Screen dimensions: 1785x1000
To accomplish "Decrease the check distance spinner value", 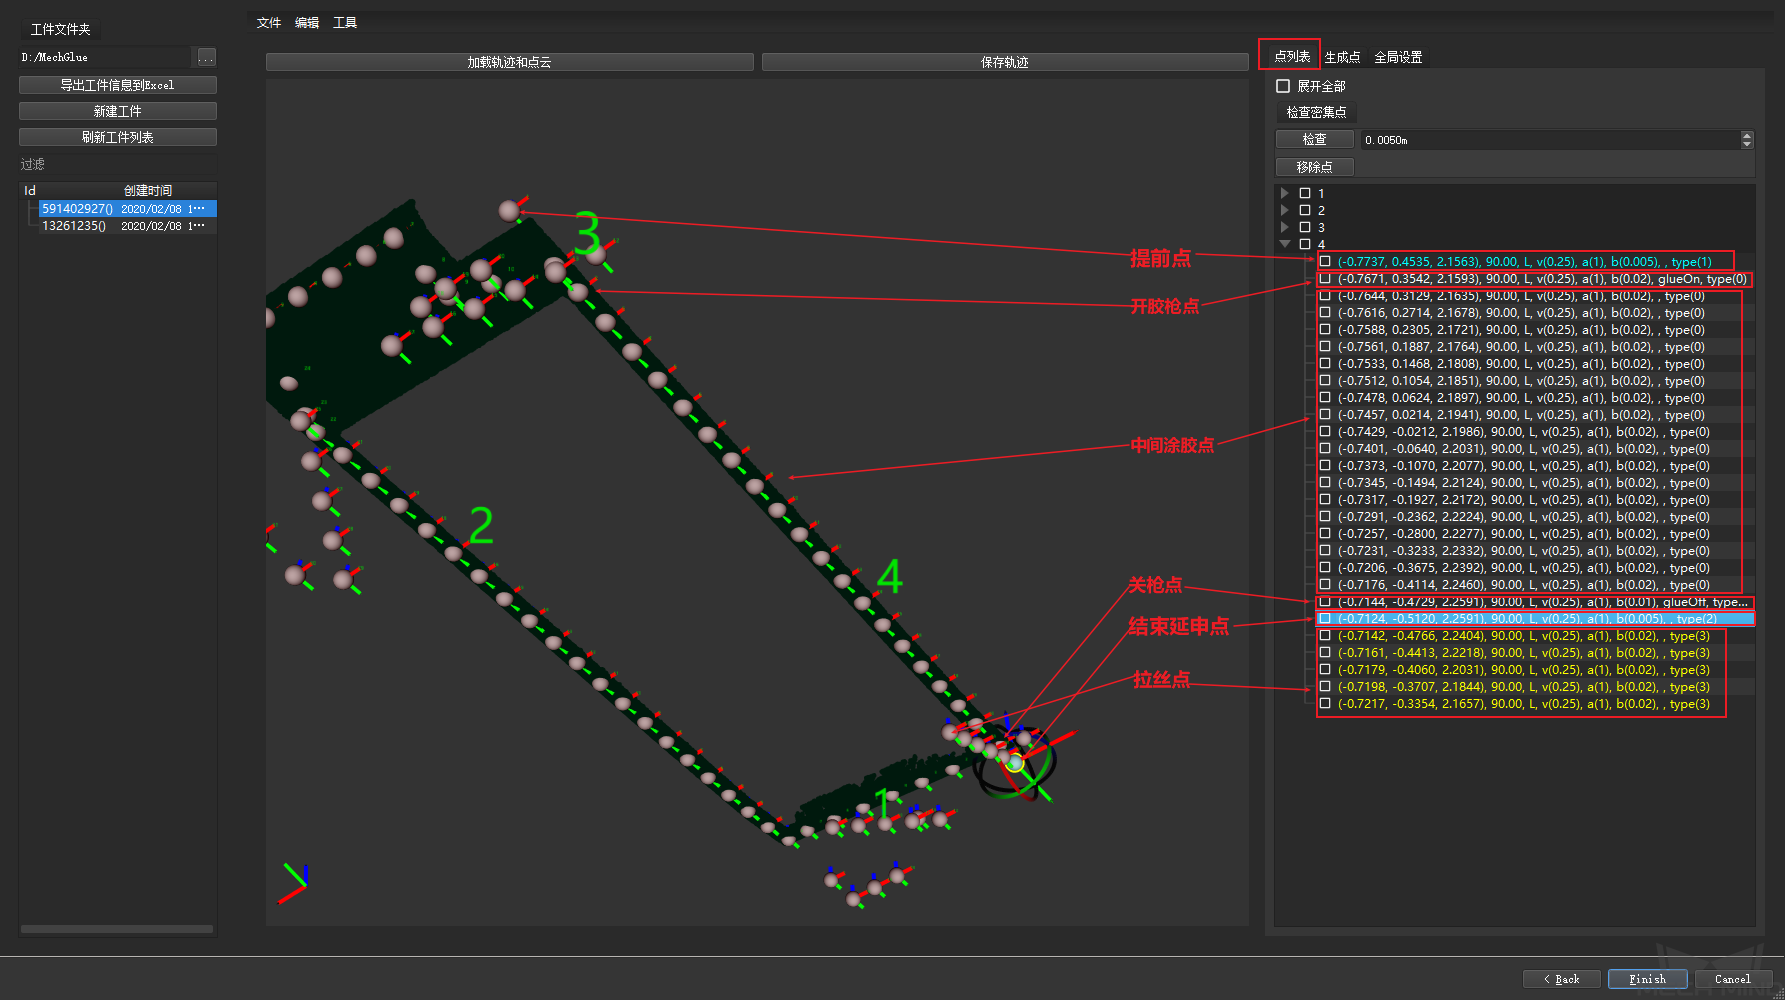I will point(1747,144).
